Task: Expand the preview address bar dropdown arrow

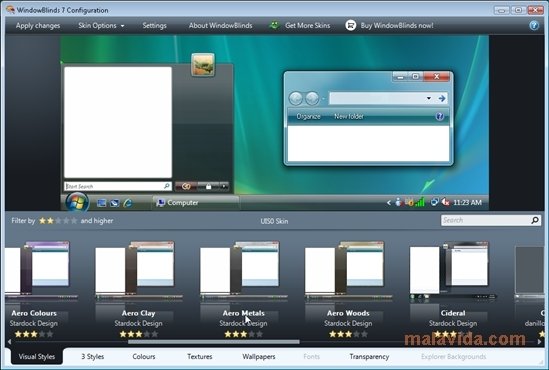Action: click(429, 98)
